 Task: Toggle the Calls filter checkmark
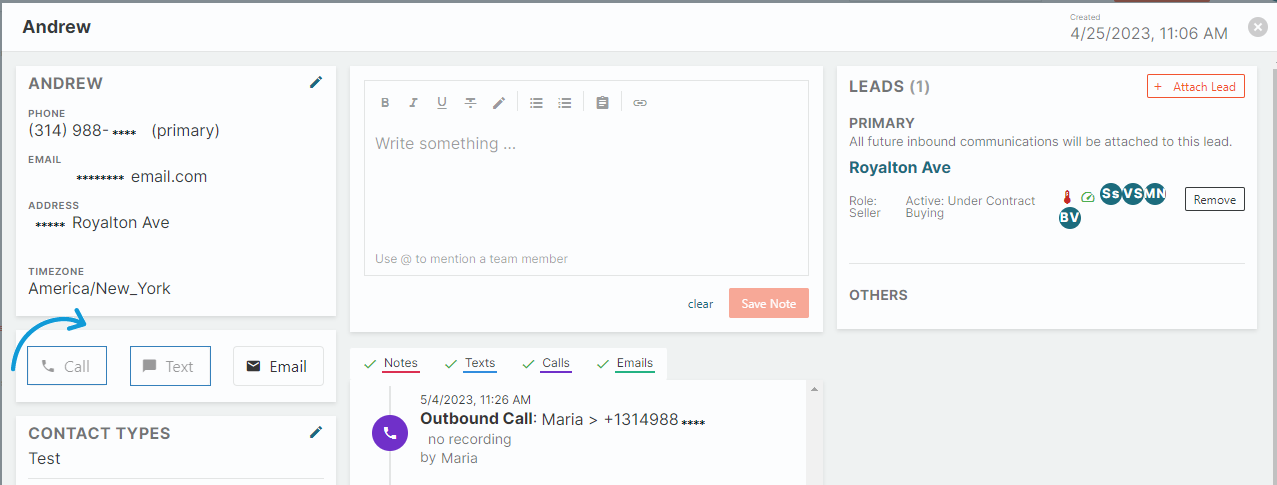528,364
